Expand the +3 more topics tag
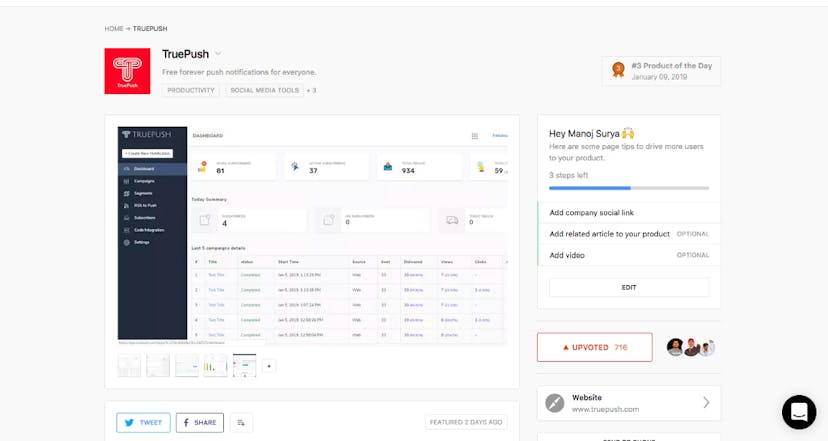Screen dimensions: 828x441 tap(311, 90)
